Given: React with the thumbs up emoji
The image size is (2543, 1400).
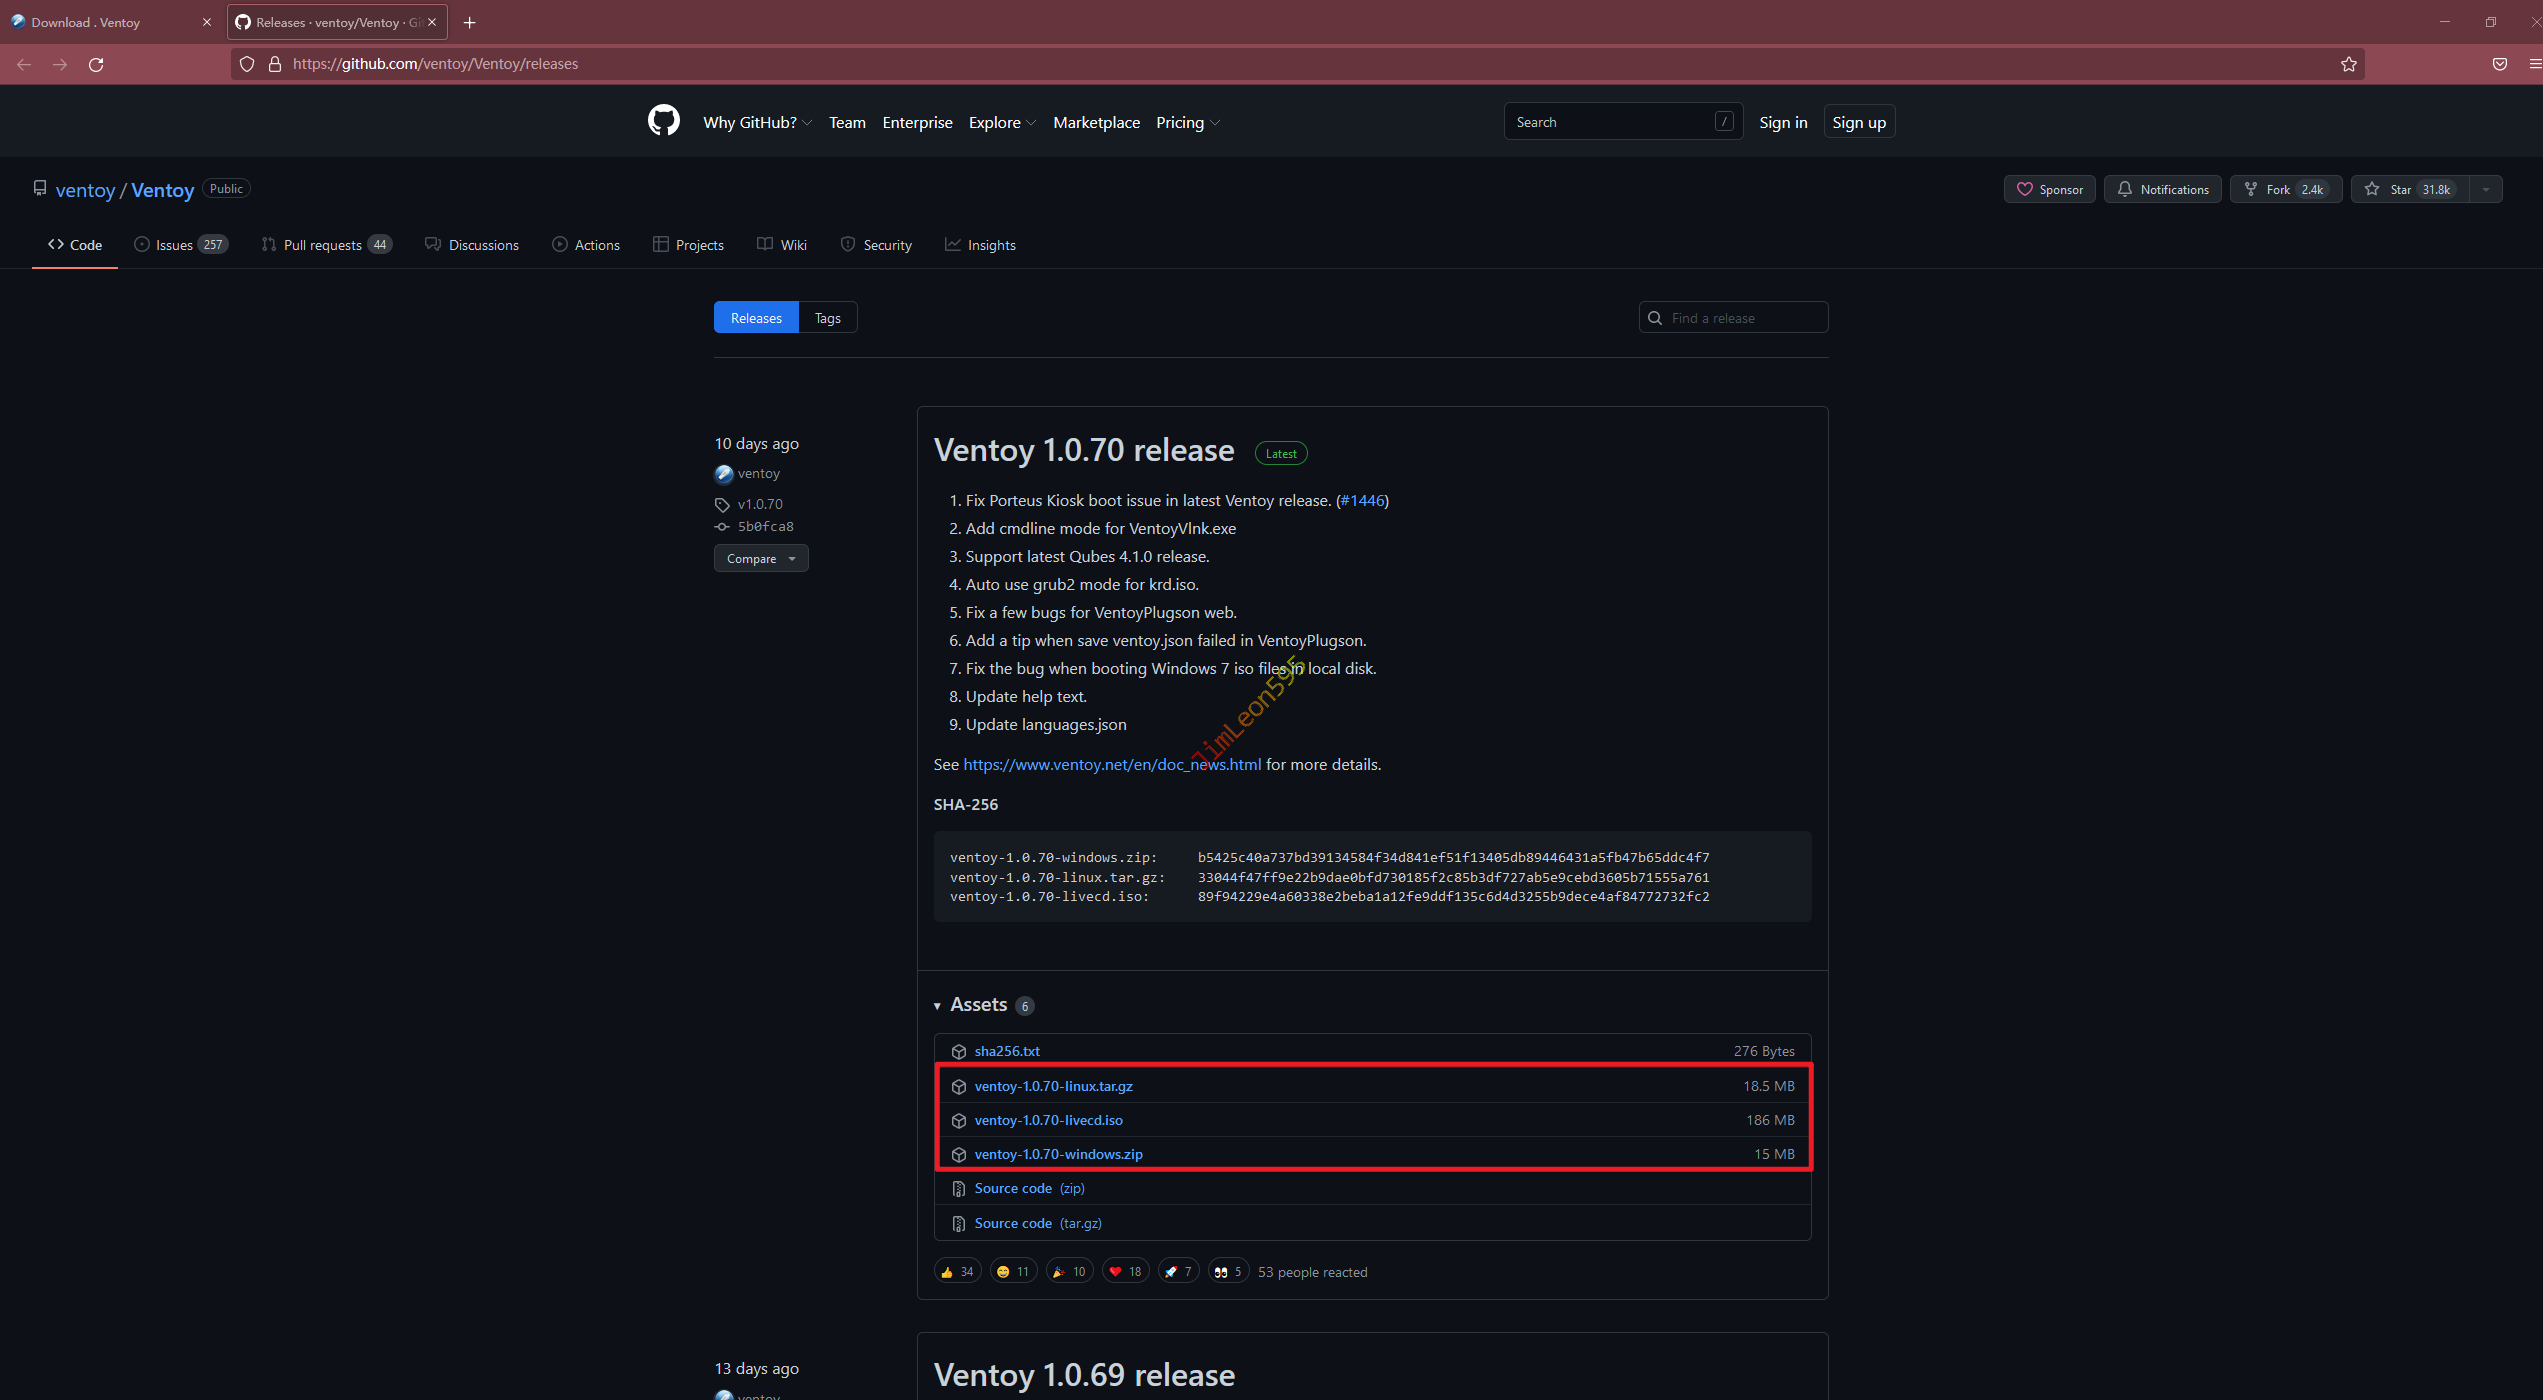Looking at the screenshot, I should pyautogui.click(x=957, y=1272).
